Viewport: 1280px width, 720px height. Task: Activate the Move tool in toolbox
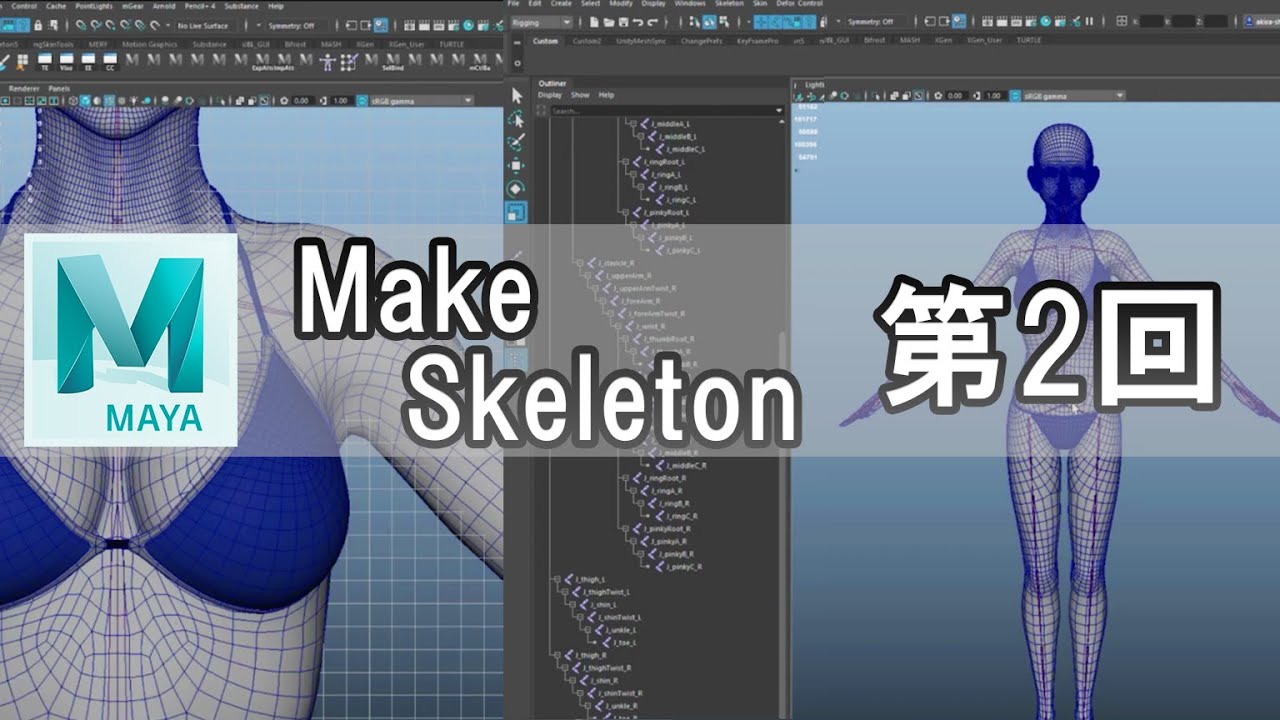pos(516,165)
